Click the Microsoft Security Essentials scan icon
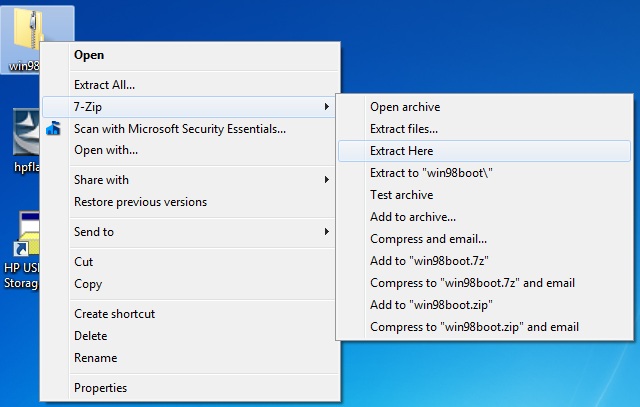This screenshot has height=407, width=640. (53, 129)
